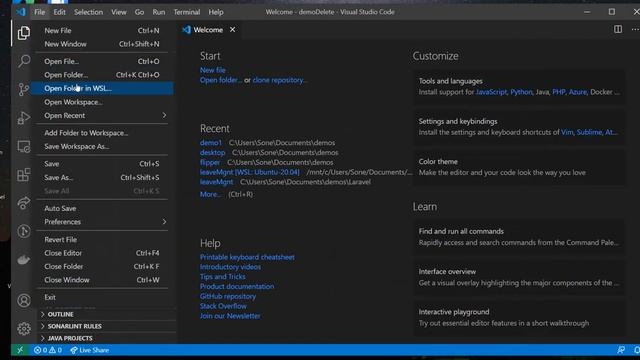Open the Live Share activity bar icon
640x360 pixels.
pos(24,203)
